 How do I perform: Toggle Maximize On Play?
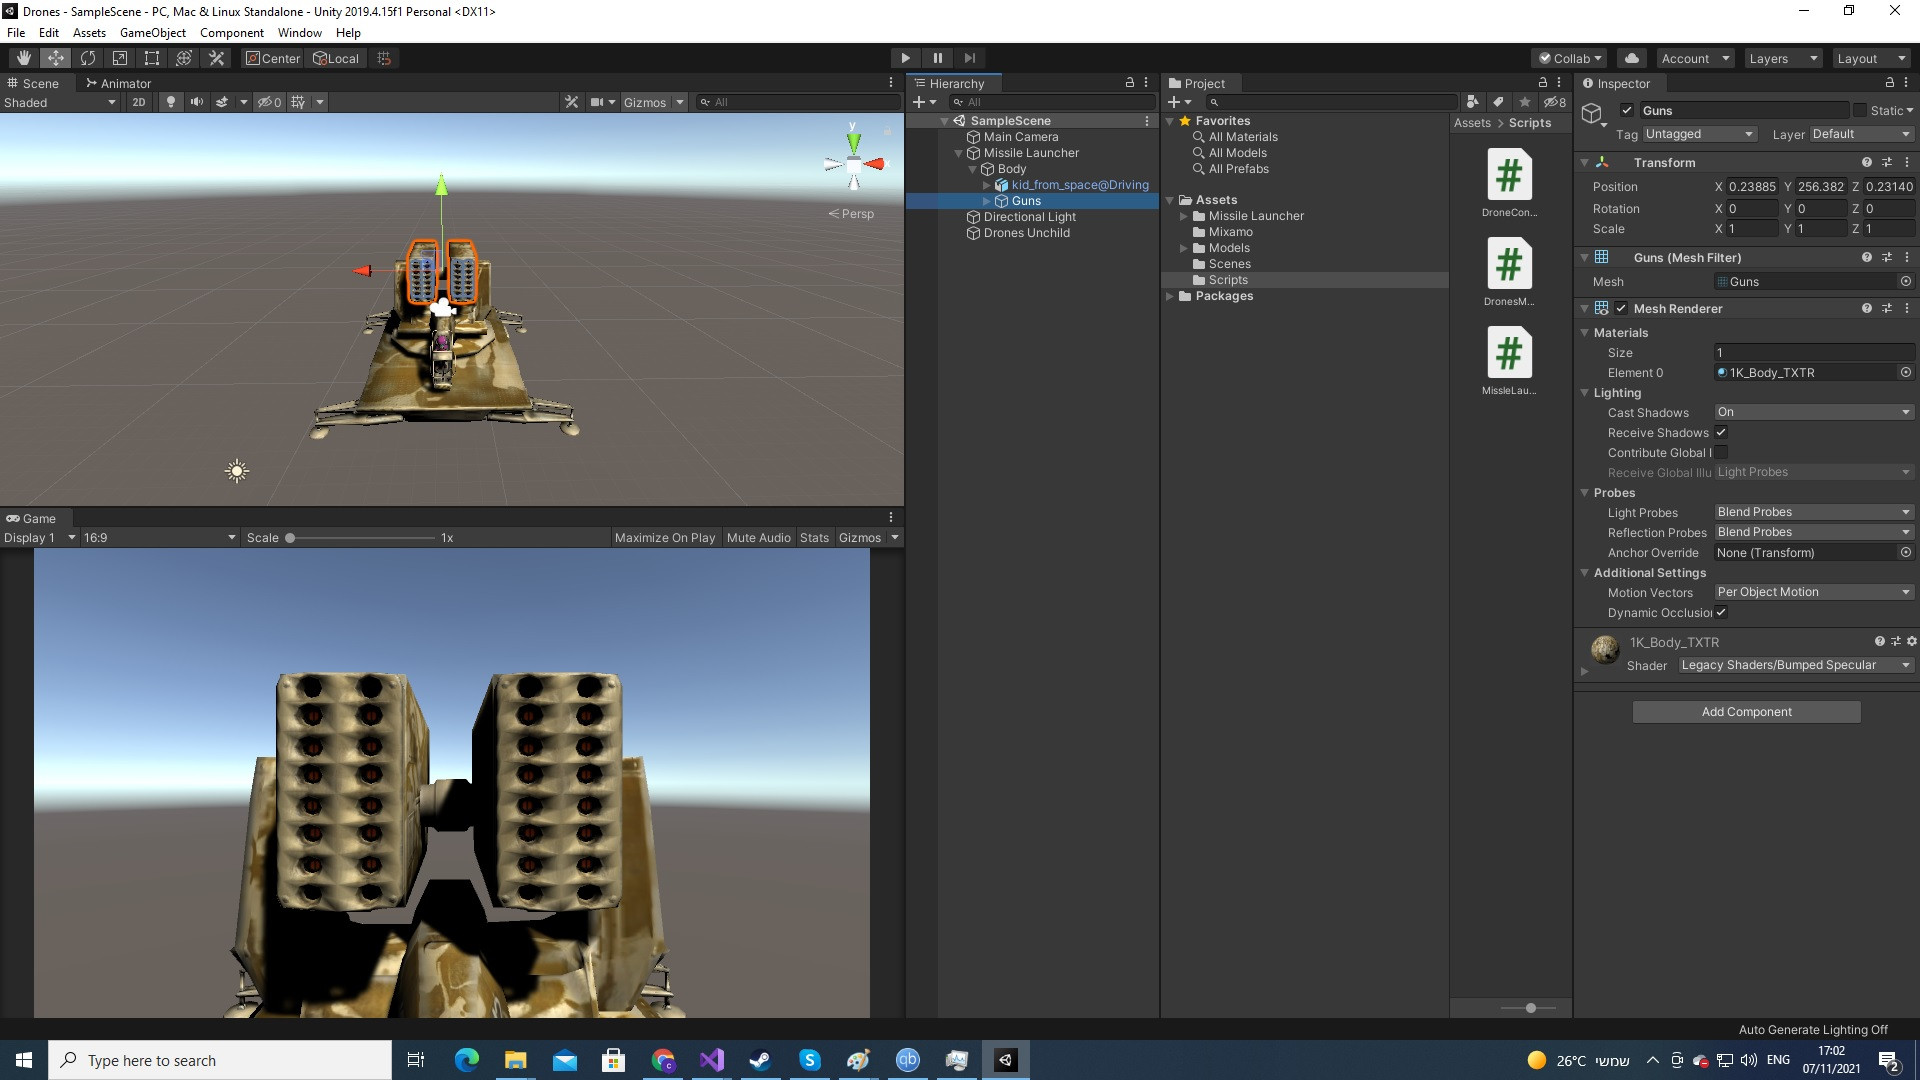point(665,538)
